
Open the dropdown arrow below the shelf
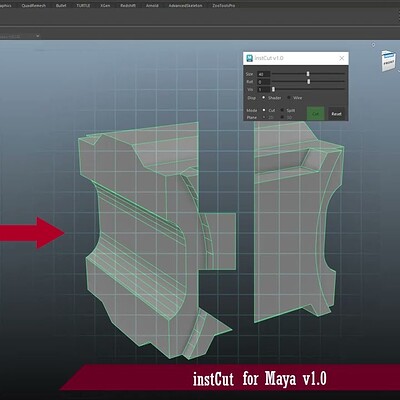coord(38,36)
